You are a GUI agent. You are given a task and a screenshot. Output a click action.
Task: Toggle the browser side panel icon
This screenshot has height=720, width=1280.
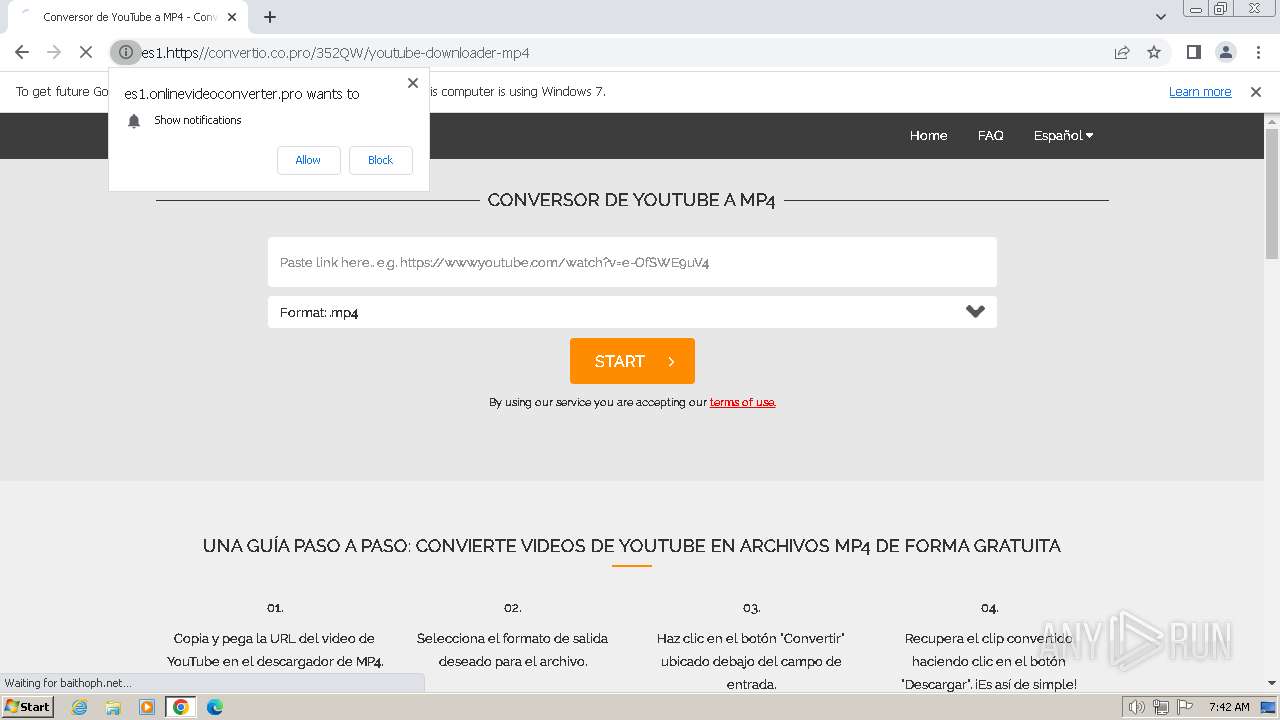(1194, 52)
